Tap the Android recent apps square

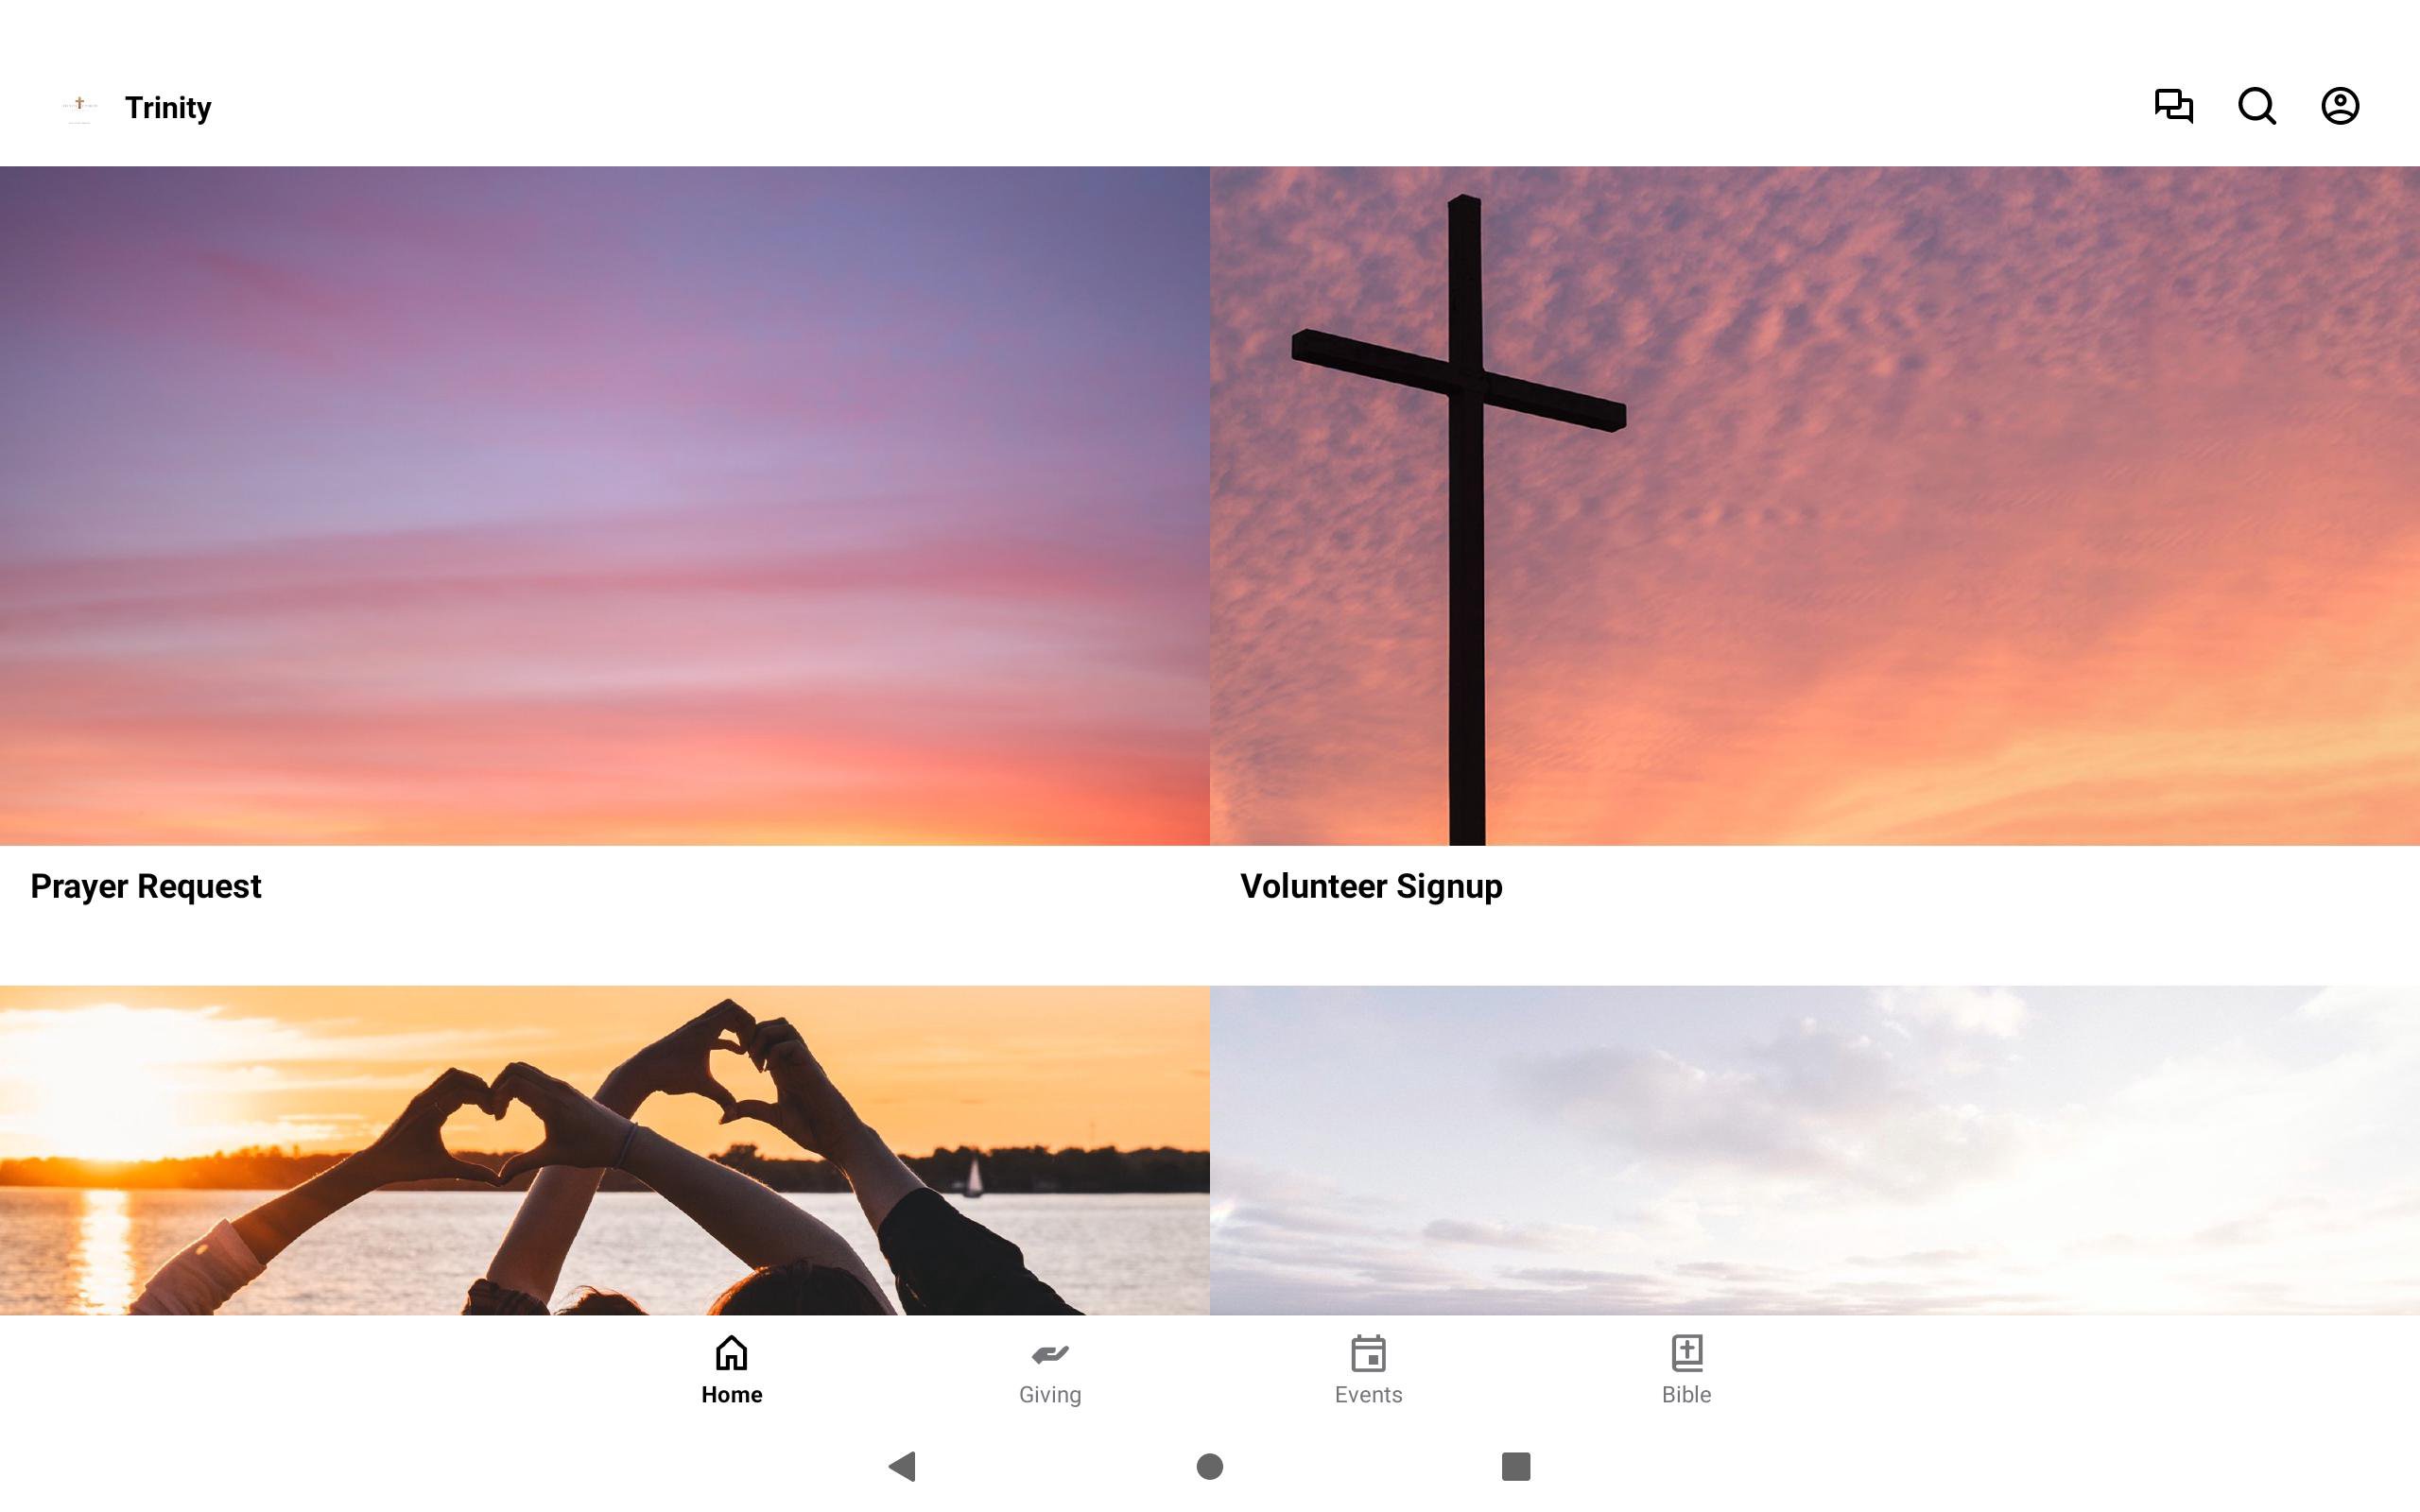1516,1466
